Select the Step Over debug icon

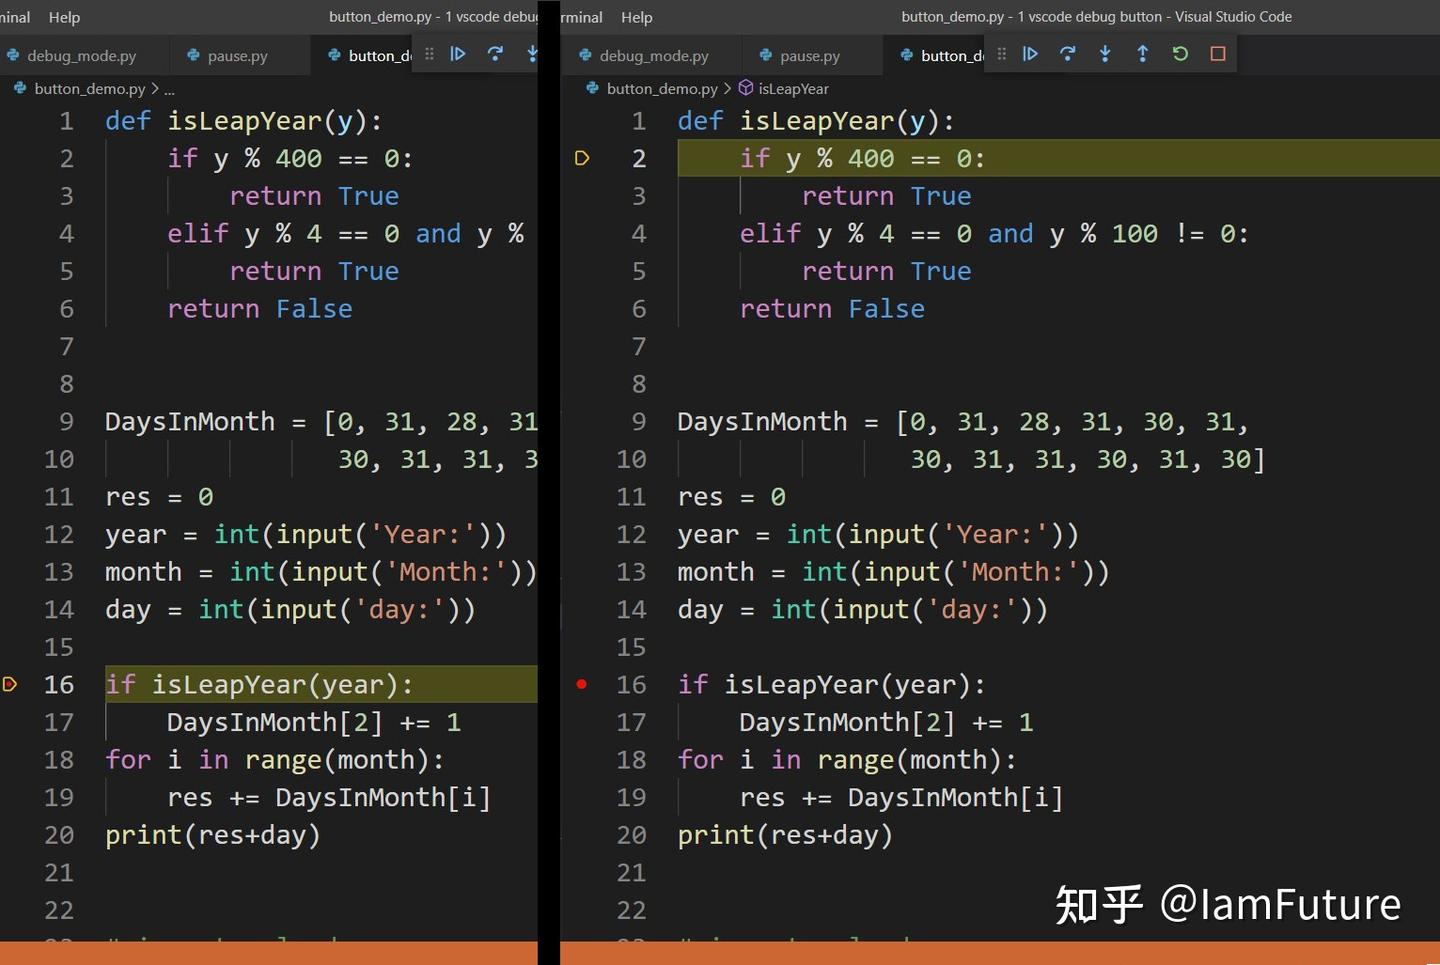1067,55
